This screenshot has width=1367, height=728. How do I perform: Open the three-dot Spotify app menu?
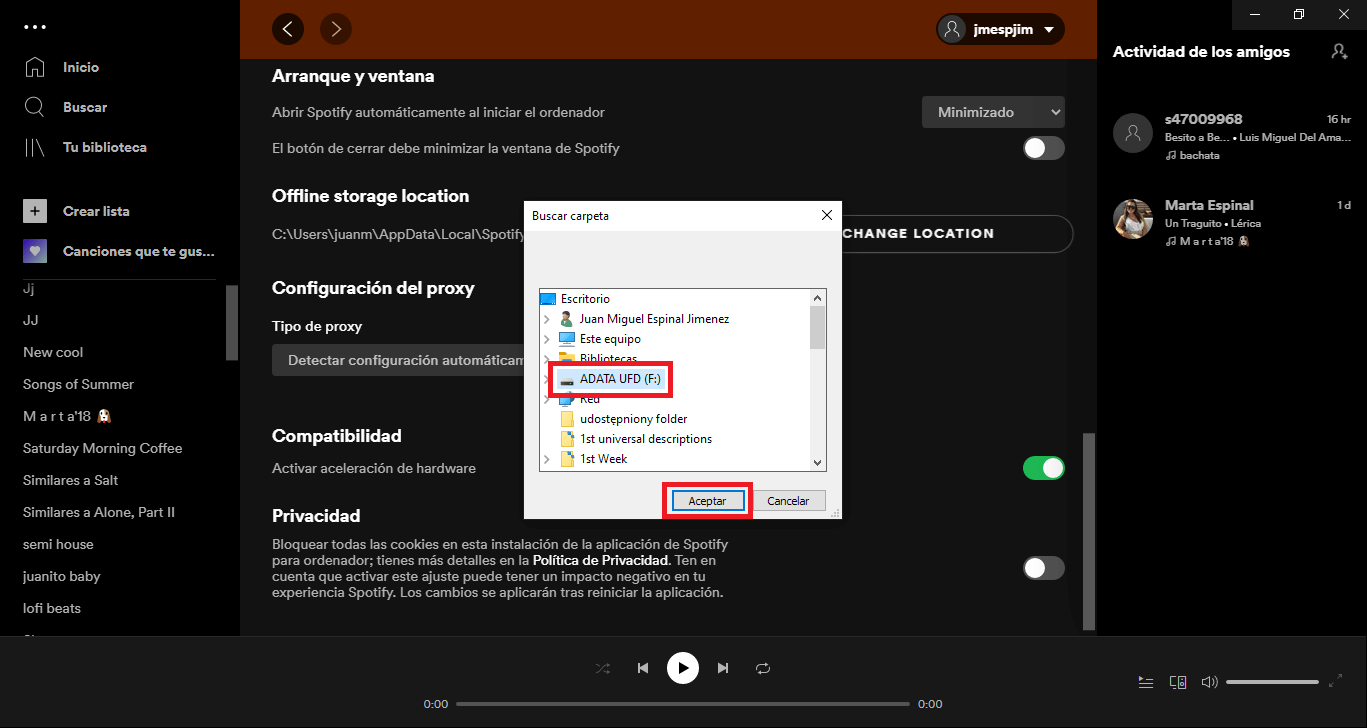click(35, 27)
